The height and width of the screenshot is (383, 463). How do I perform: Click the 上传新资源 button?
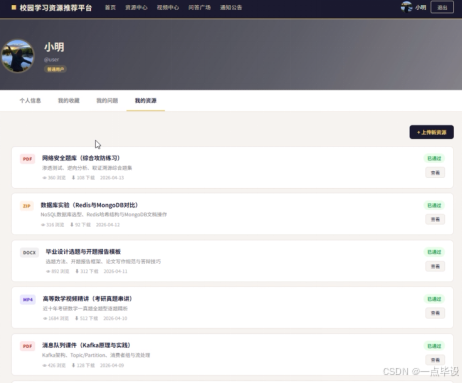coord(431,132)
